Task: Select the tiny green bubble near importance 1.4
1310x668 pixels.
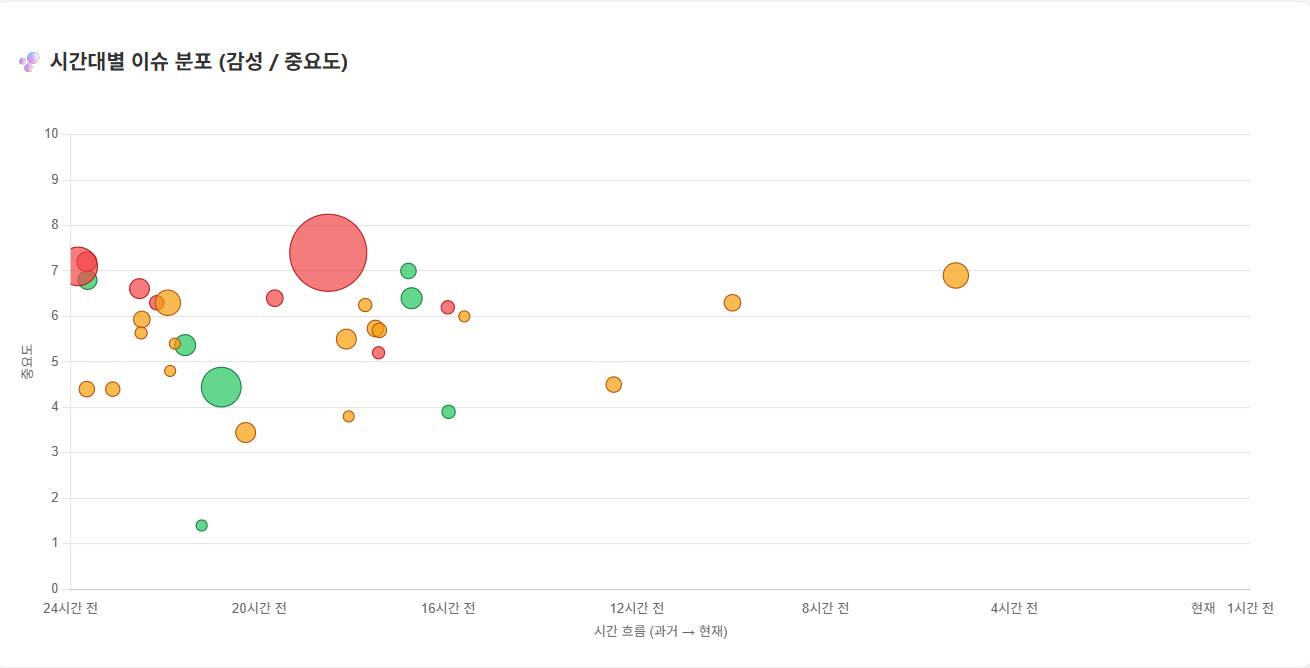Action: click(x=202, y=526)
